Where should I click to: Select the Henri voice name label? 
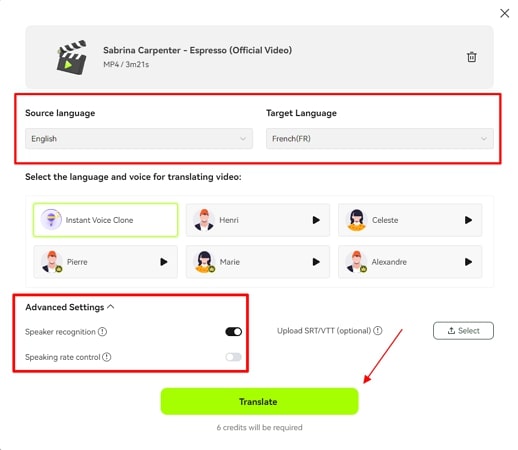coord(229,220)
